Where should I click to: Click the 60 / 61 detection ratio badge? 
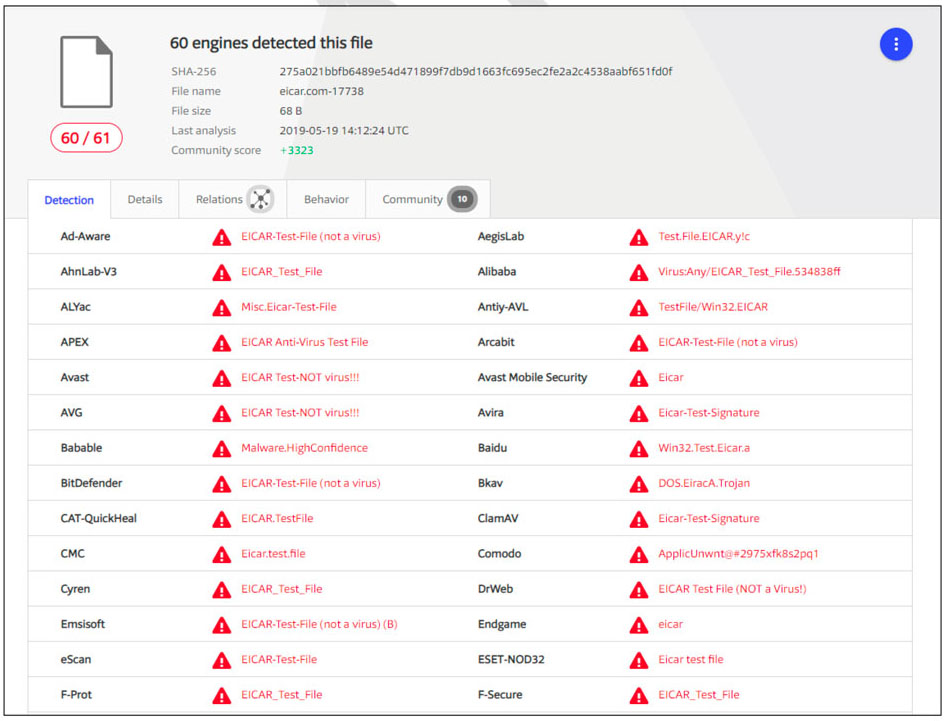tap(86, 138)
